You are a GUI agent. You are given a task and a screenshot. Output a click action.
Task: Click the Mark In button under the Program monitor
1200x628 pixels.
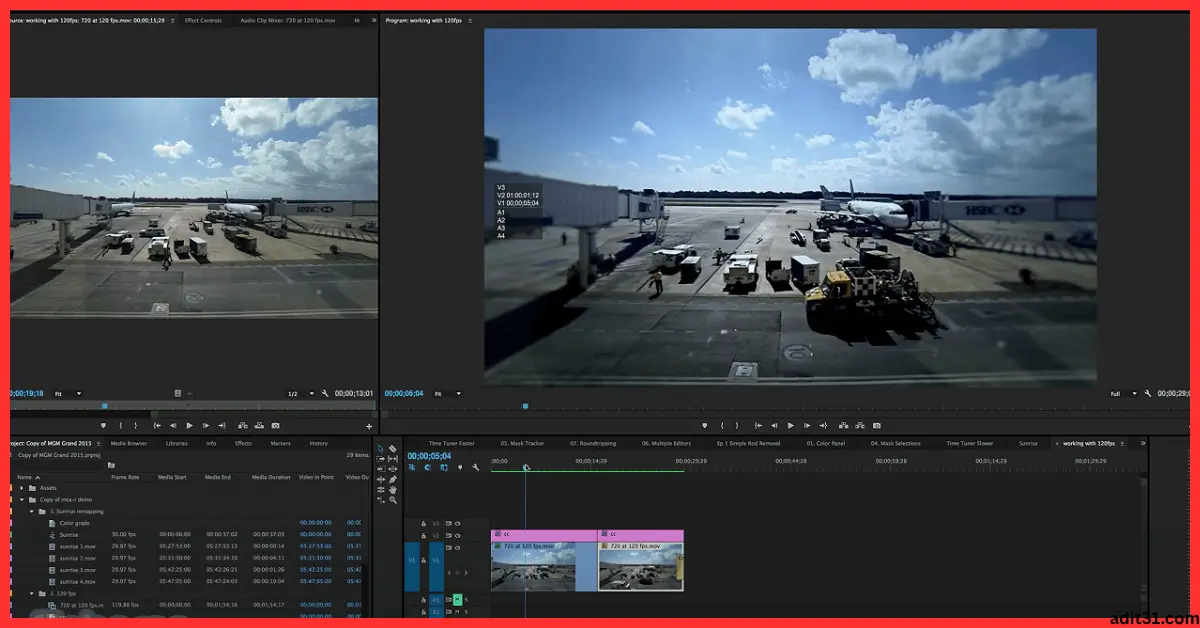click(722, 425)
